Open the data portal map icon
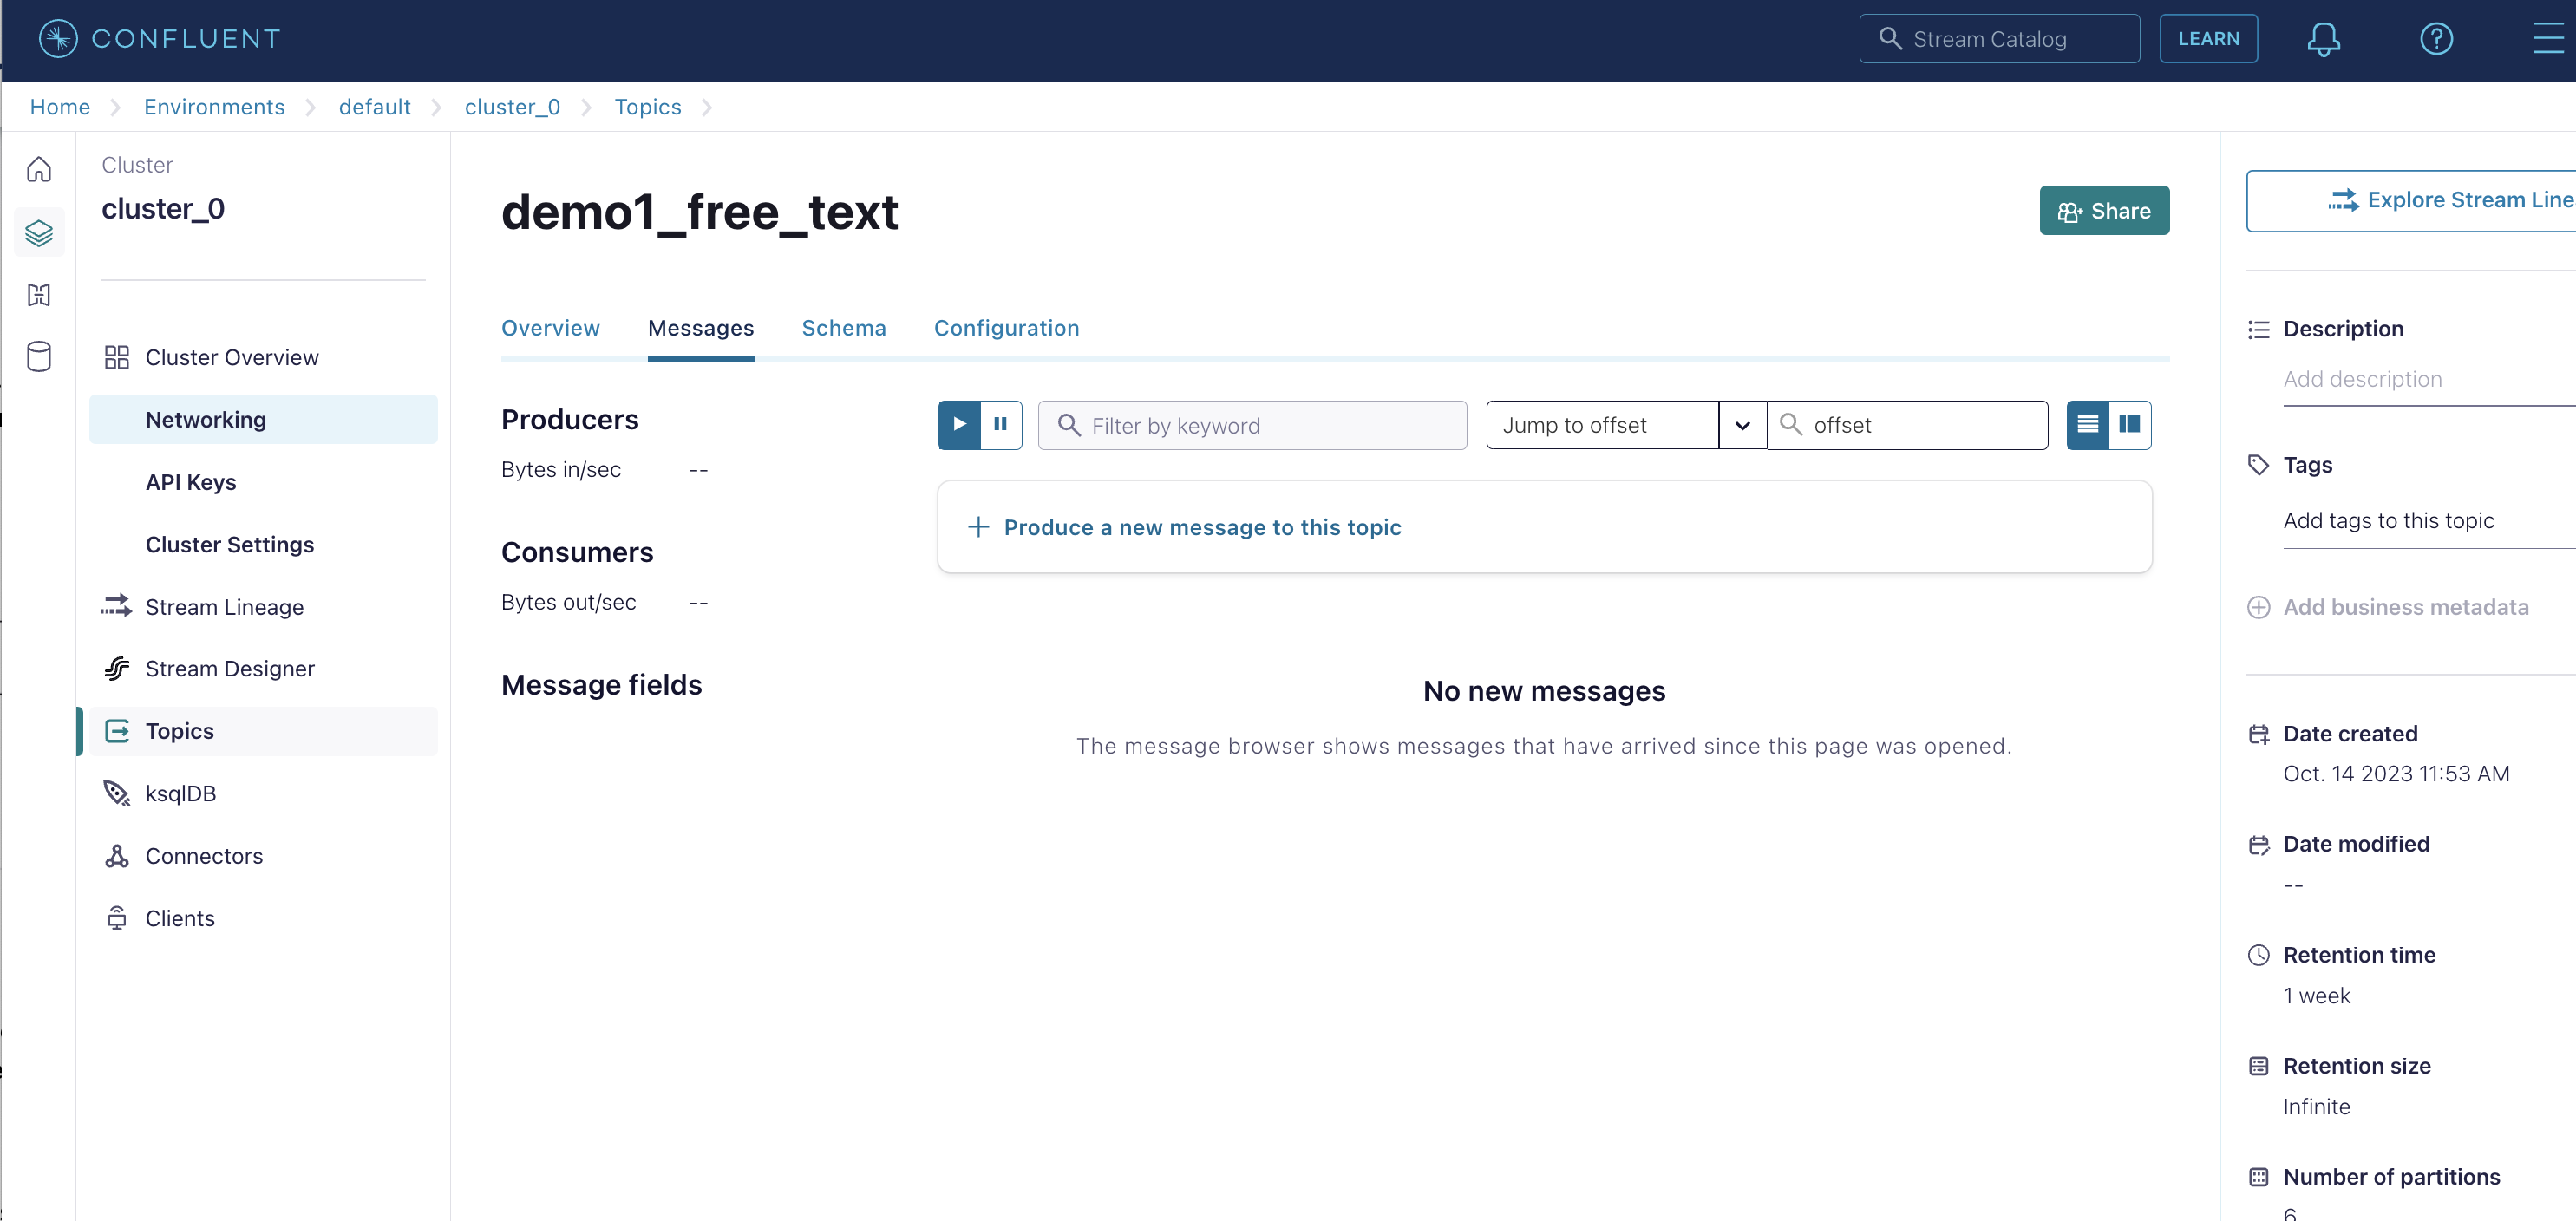 click(x=39, y=294)
